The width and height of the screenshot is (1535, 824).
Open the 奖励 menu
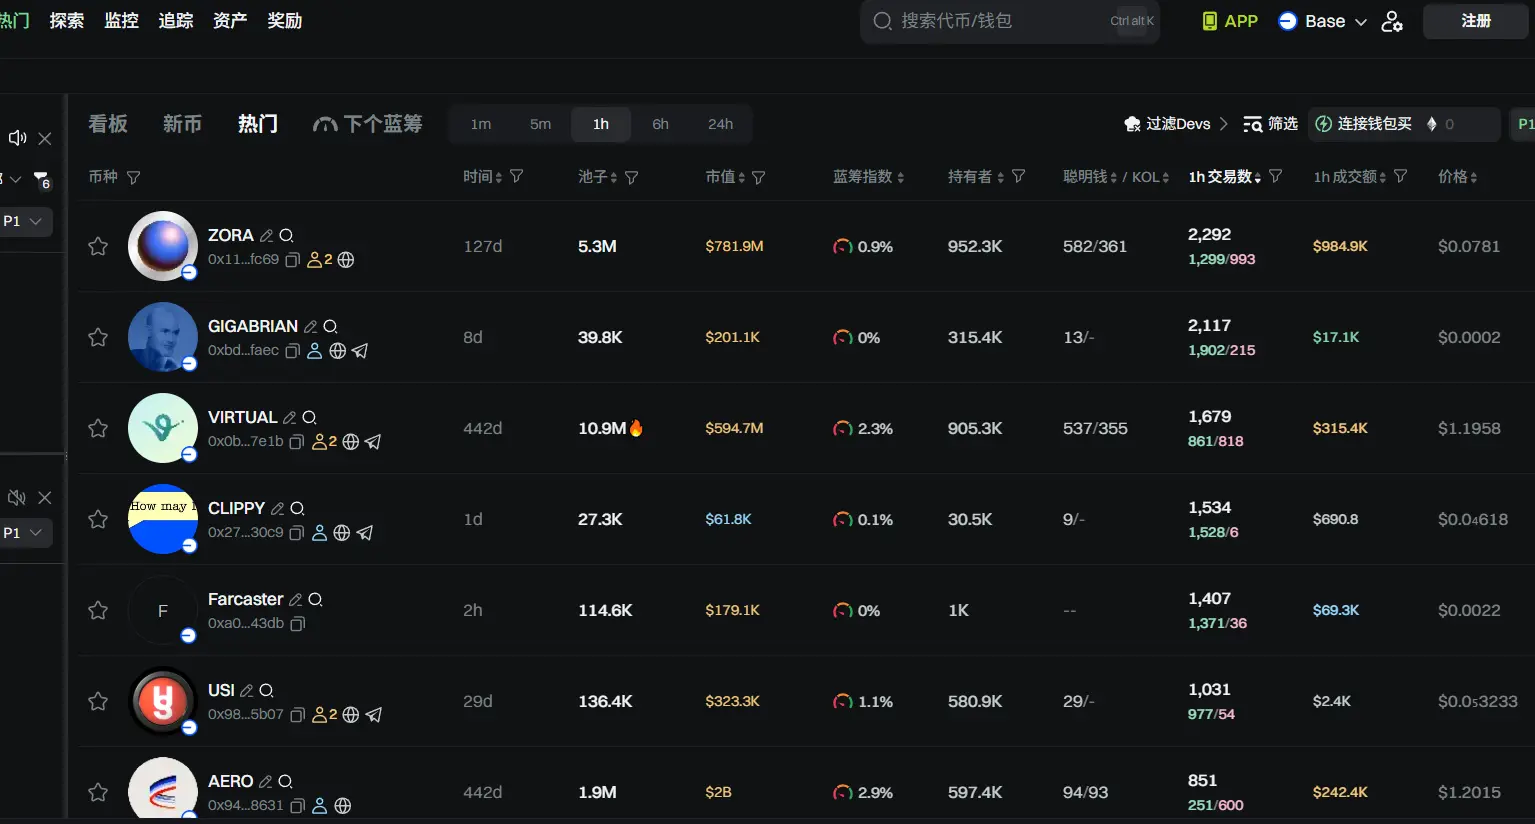(x=284, y=21)
